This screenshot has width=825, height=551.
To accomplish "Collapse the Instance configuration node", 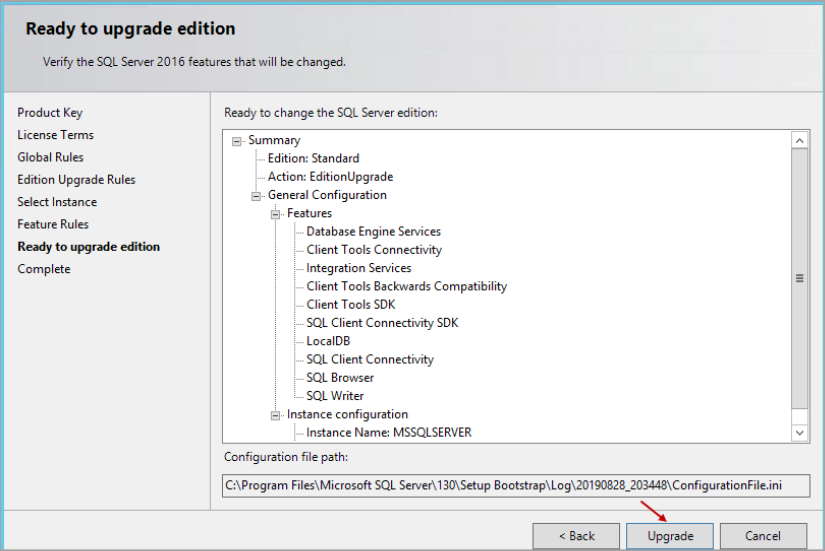I will pos(275,416).
